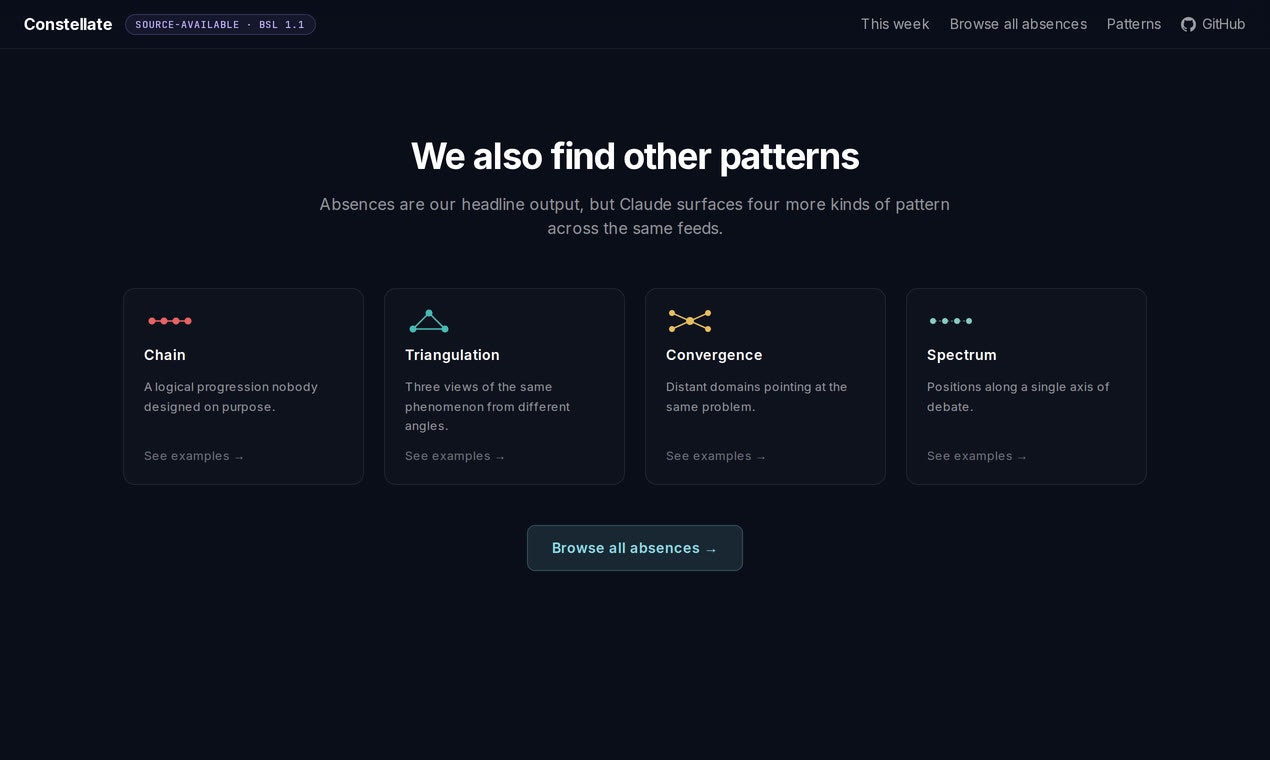Select the Triangulation triangle icon
Image resolution: width=1270 pixels, height=760 pixels.
(x=429, y=320)
